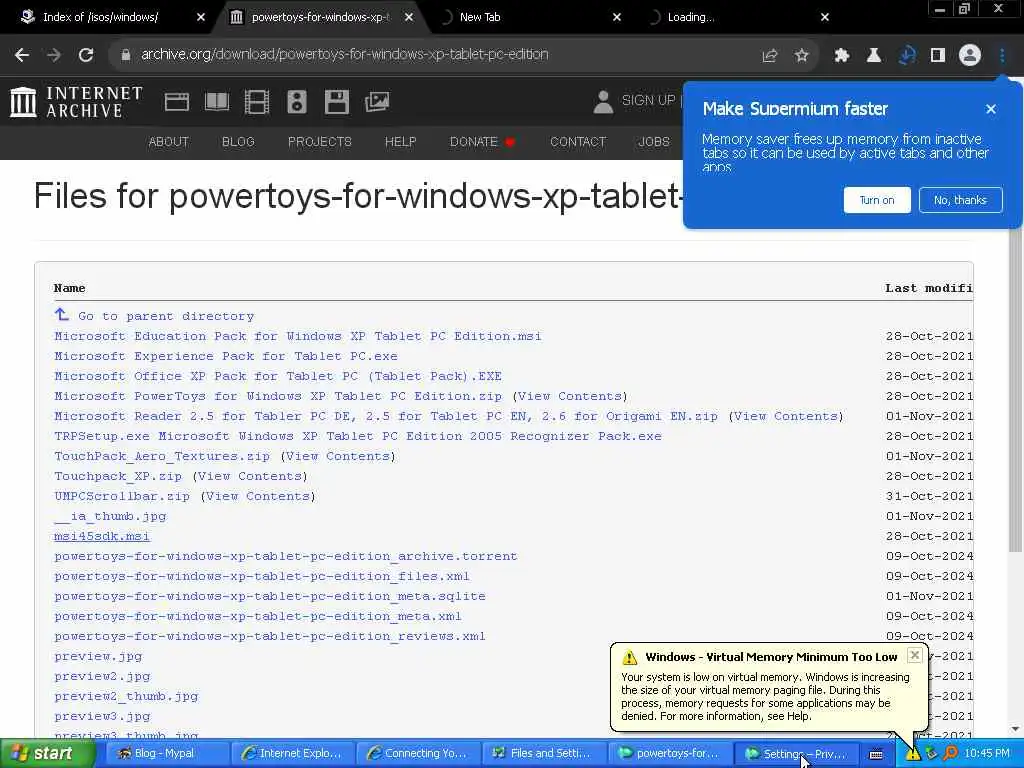Bookmark this page with the star icon
1024x768 pixels.
802,56
